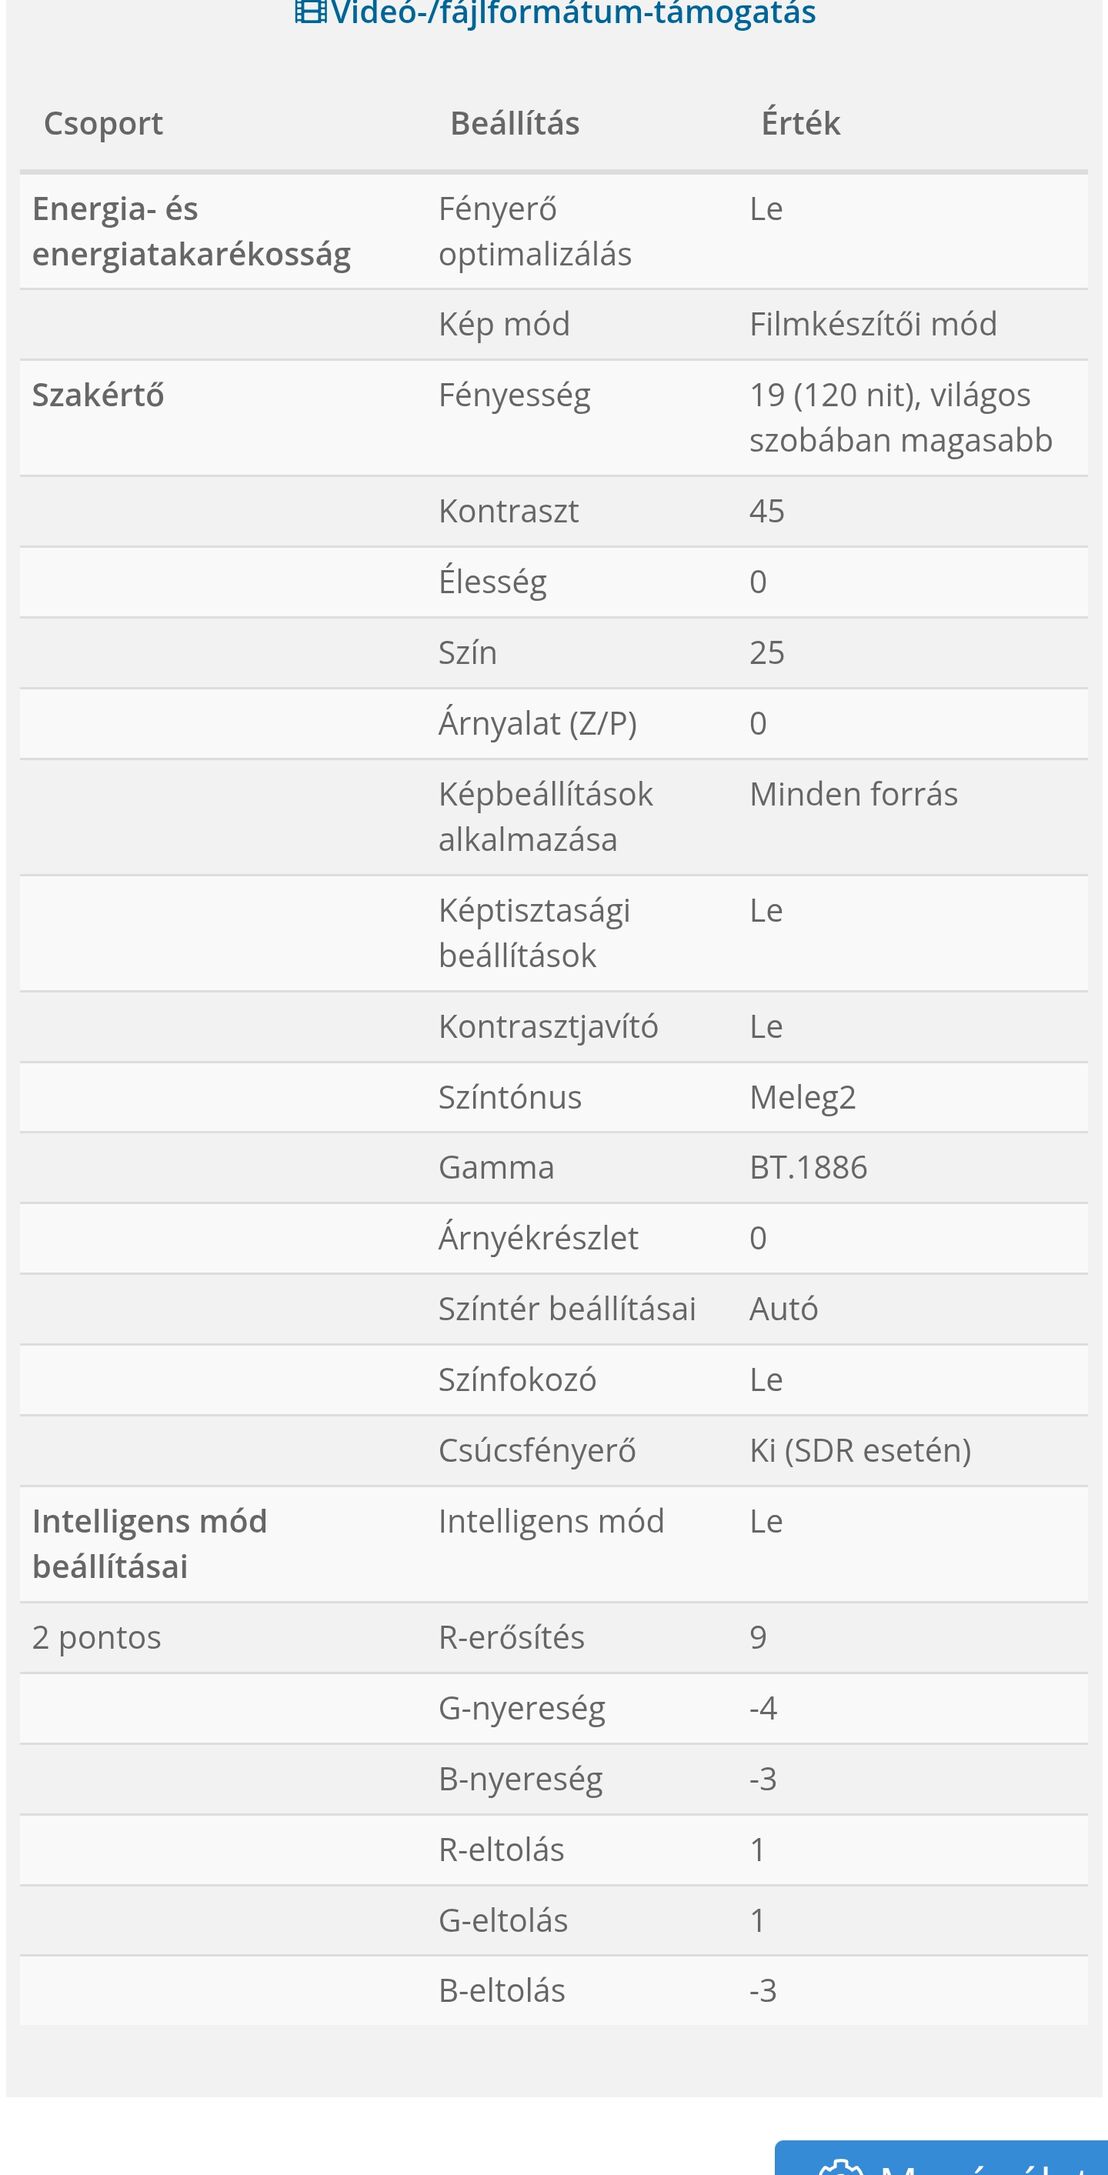1108x2175 pixels.
Task: Select the Gamma value BT.1886
Action: click(808, 1167)
